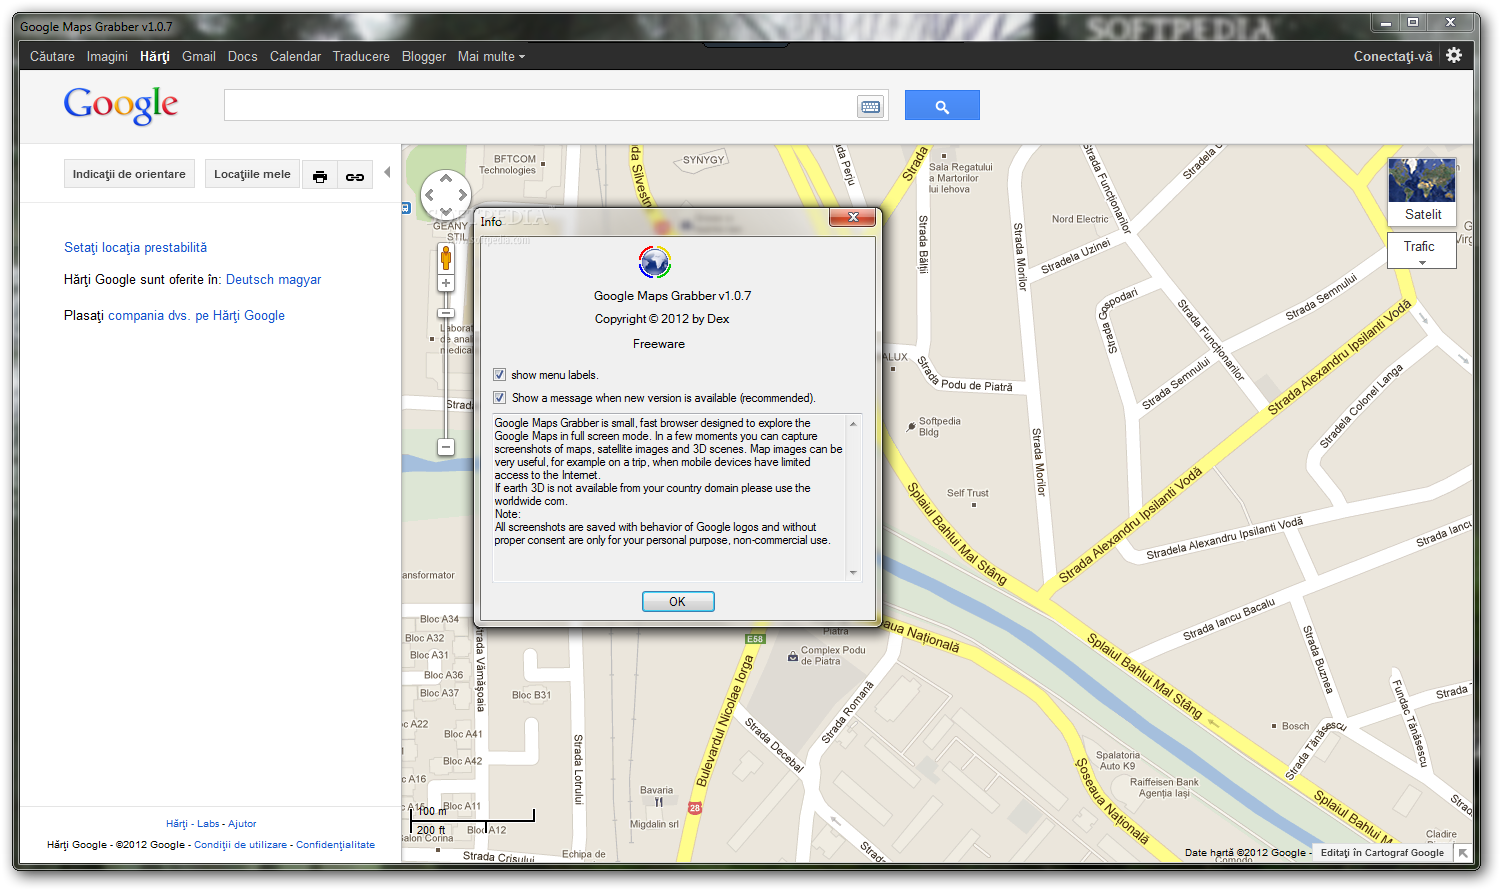Open Confidențialitate link
The width and height of the screenshot is (1501, 891).
coord(335,845)
